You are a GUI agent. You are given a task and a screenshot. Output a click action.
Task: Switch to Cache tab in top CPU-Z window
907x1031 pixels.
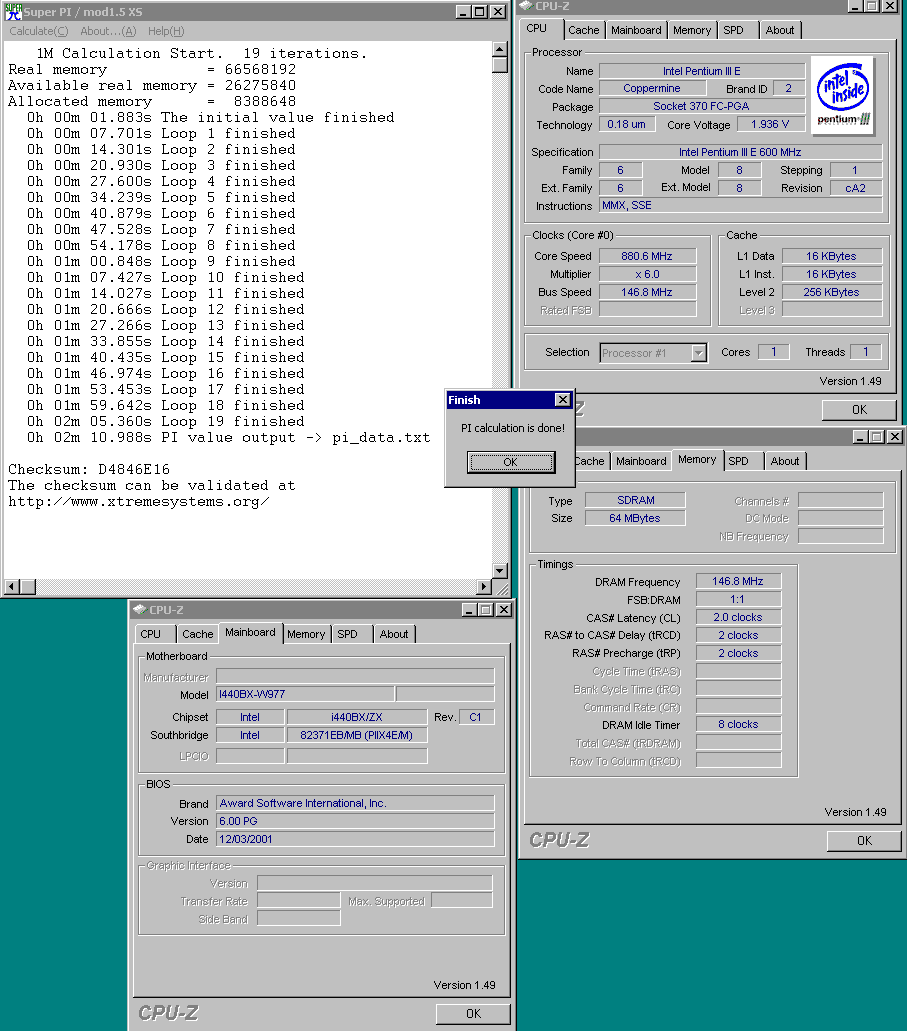point(583,30)
